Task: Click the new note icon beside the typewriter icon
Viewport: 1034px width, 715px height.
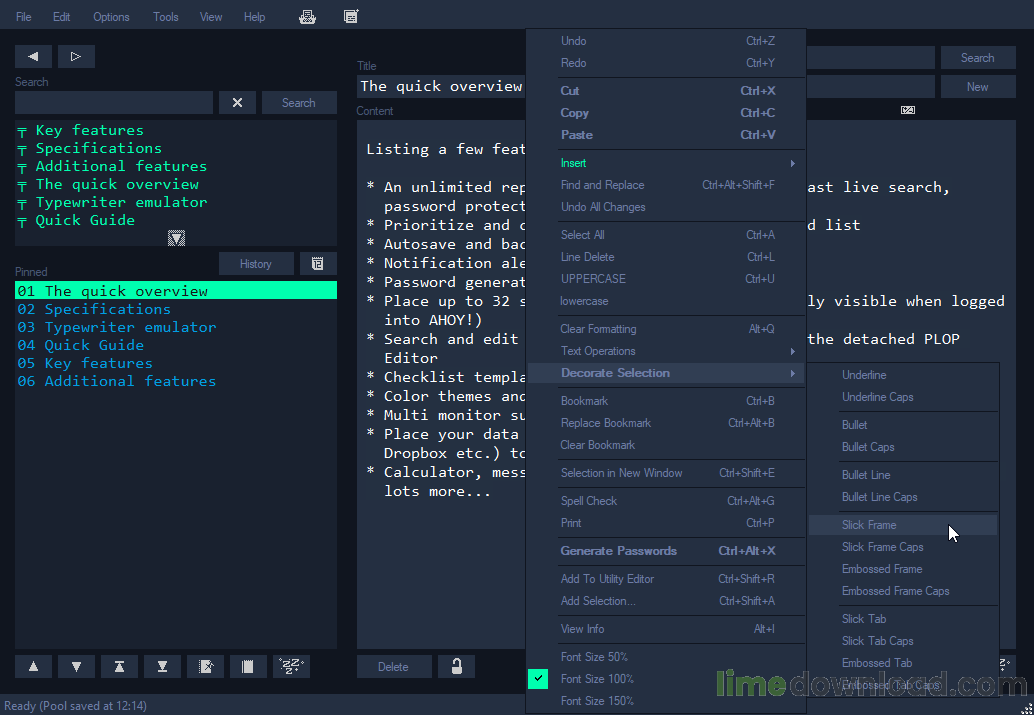Action: (351, 17)
